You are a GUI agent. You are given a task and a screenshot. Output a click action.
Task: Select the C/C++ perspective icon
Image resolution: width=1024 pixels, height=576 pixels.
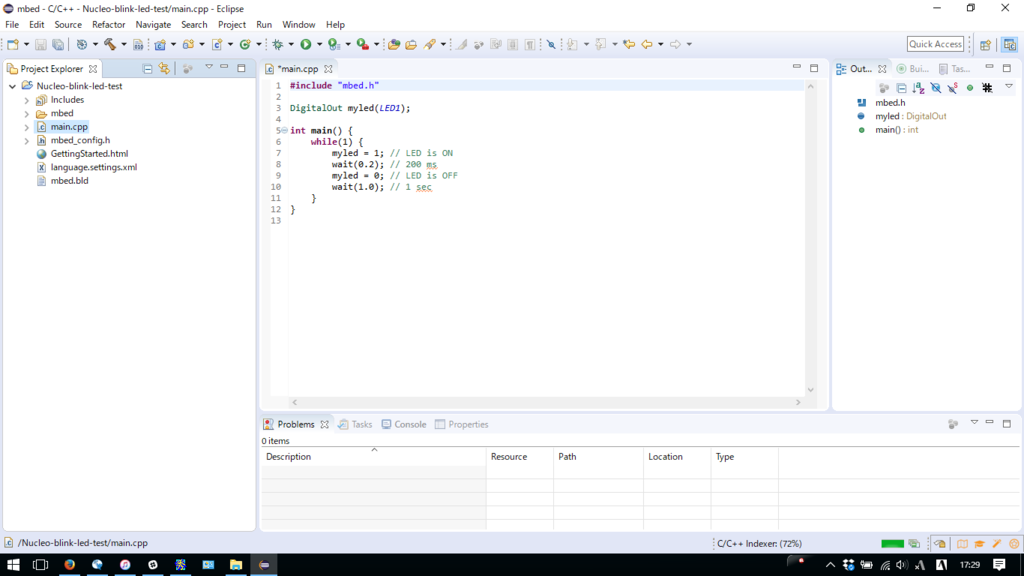click(x=1010, y=44)
